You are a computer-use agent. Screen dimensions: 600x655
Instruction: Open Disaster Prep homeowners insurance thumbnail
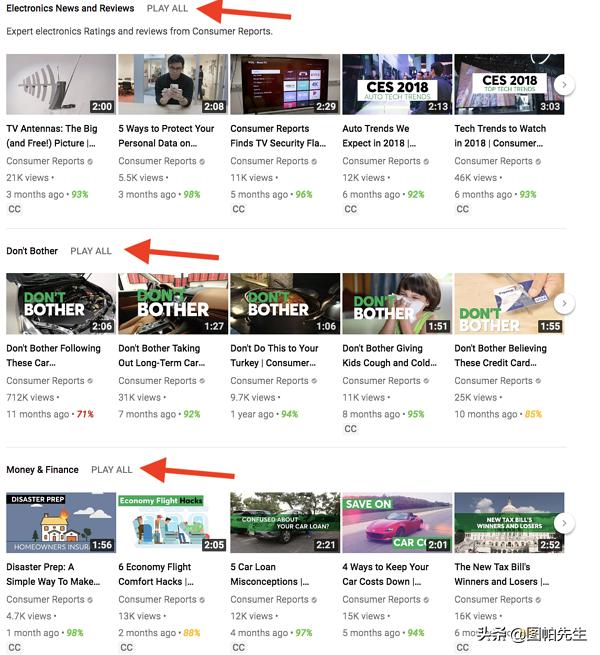[x=61, y=523]
